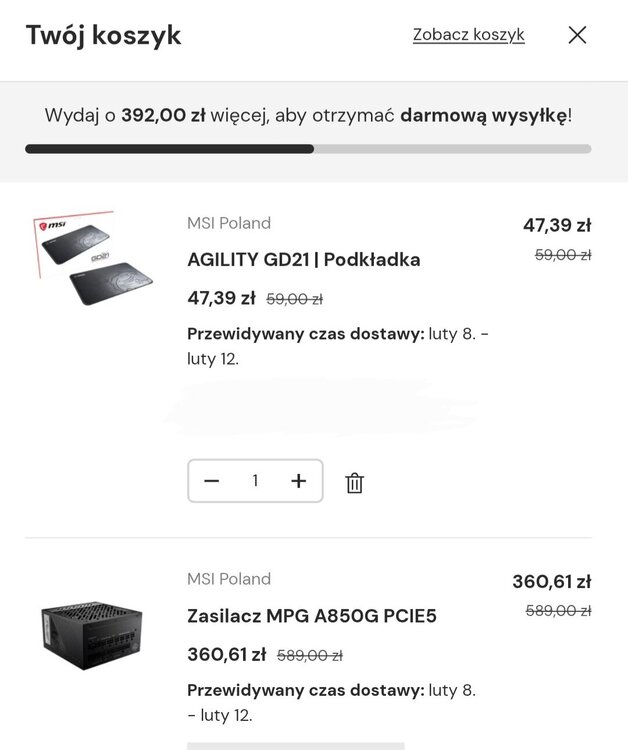The width and height of the screenshot is (628, 750).
Task: Open Zasilacz MPG A850G PCIE5 product title
Action: (311, 616)
